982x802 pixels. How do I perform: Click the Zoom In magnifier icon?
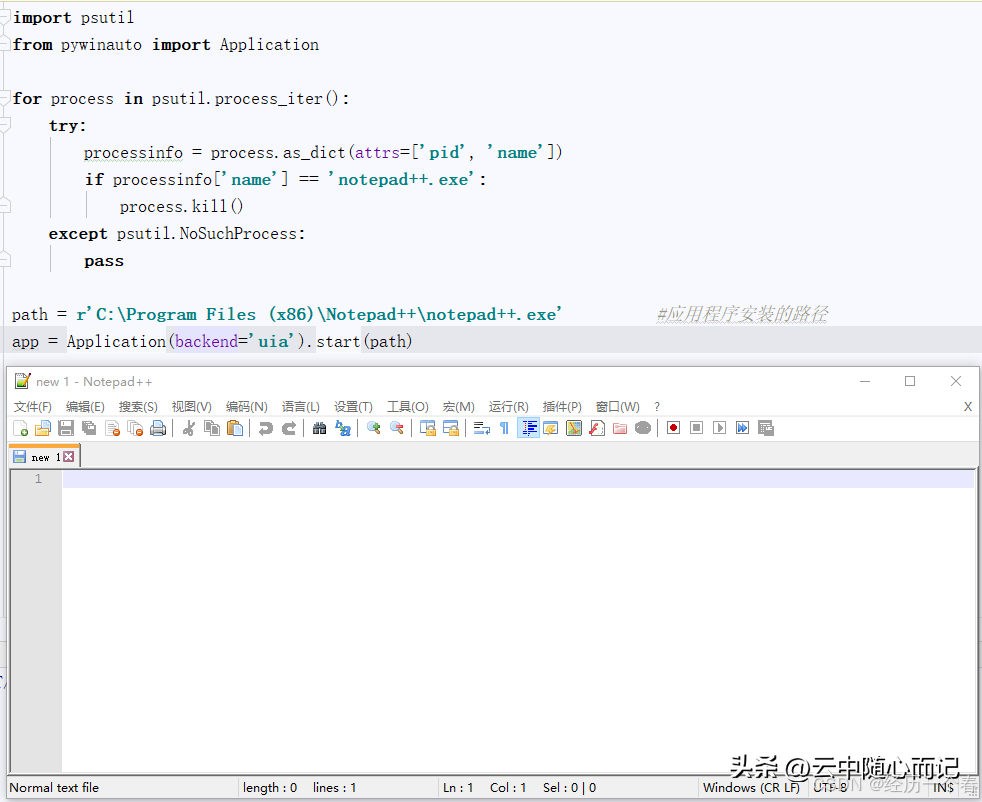[374, 428]
